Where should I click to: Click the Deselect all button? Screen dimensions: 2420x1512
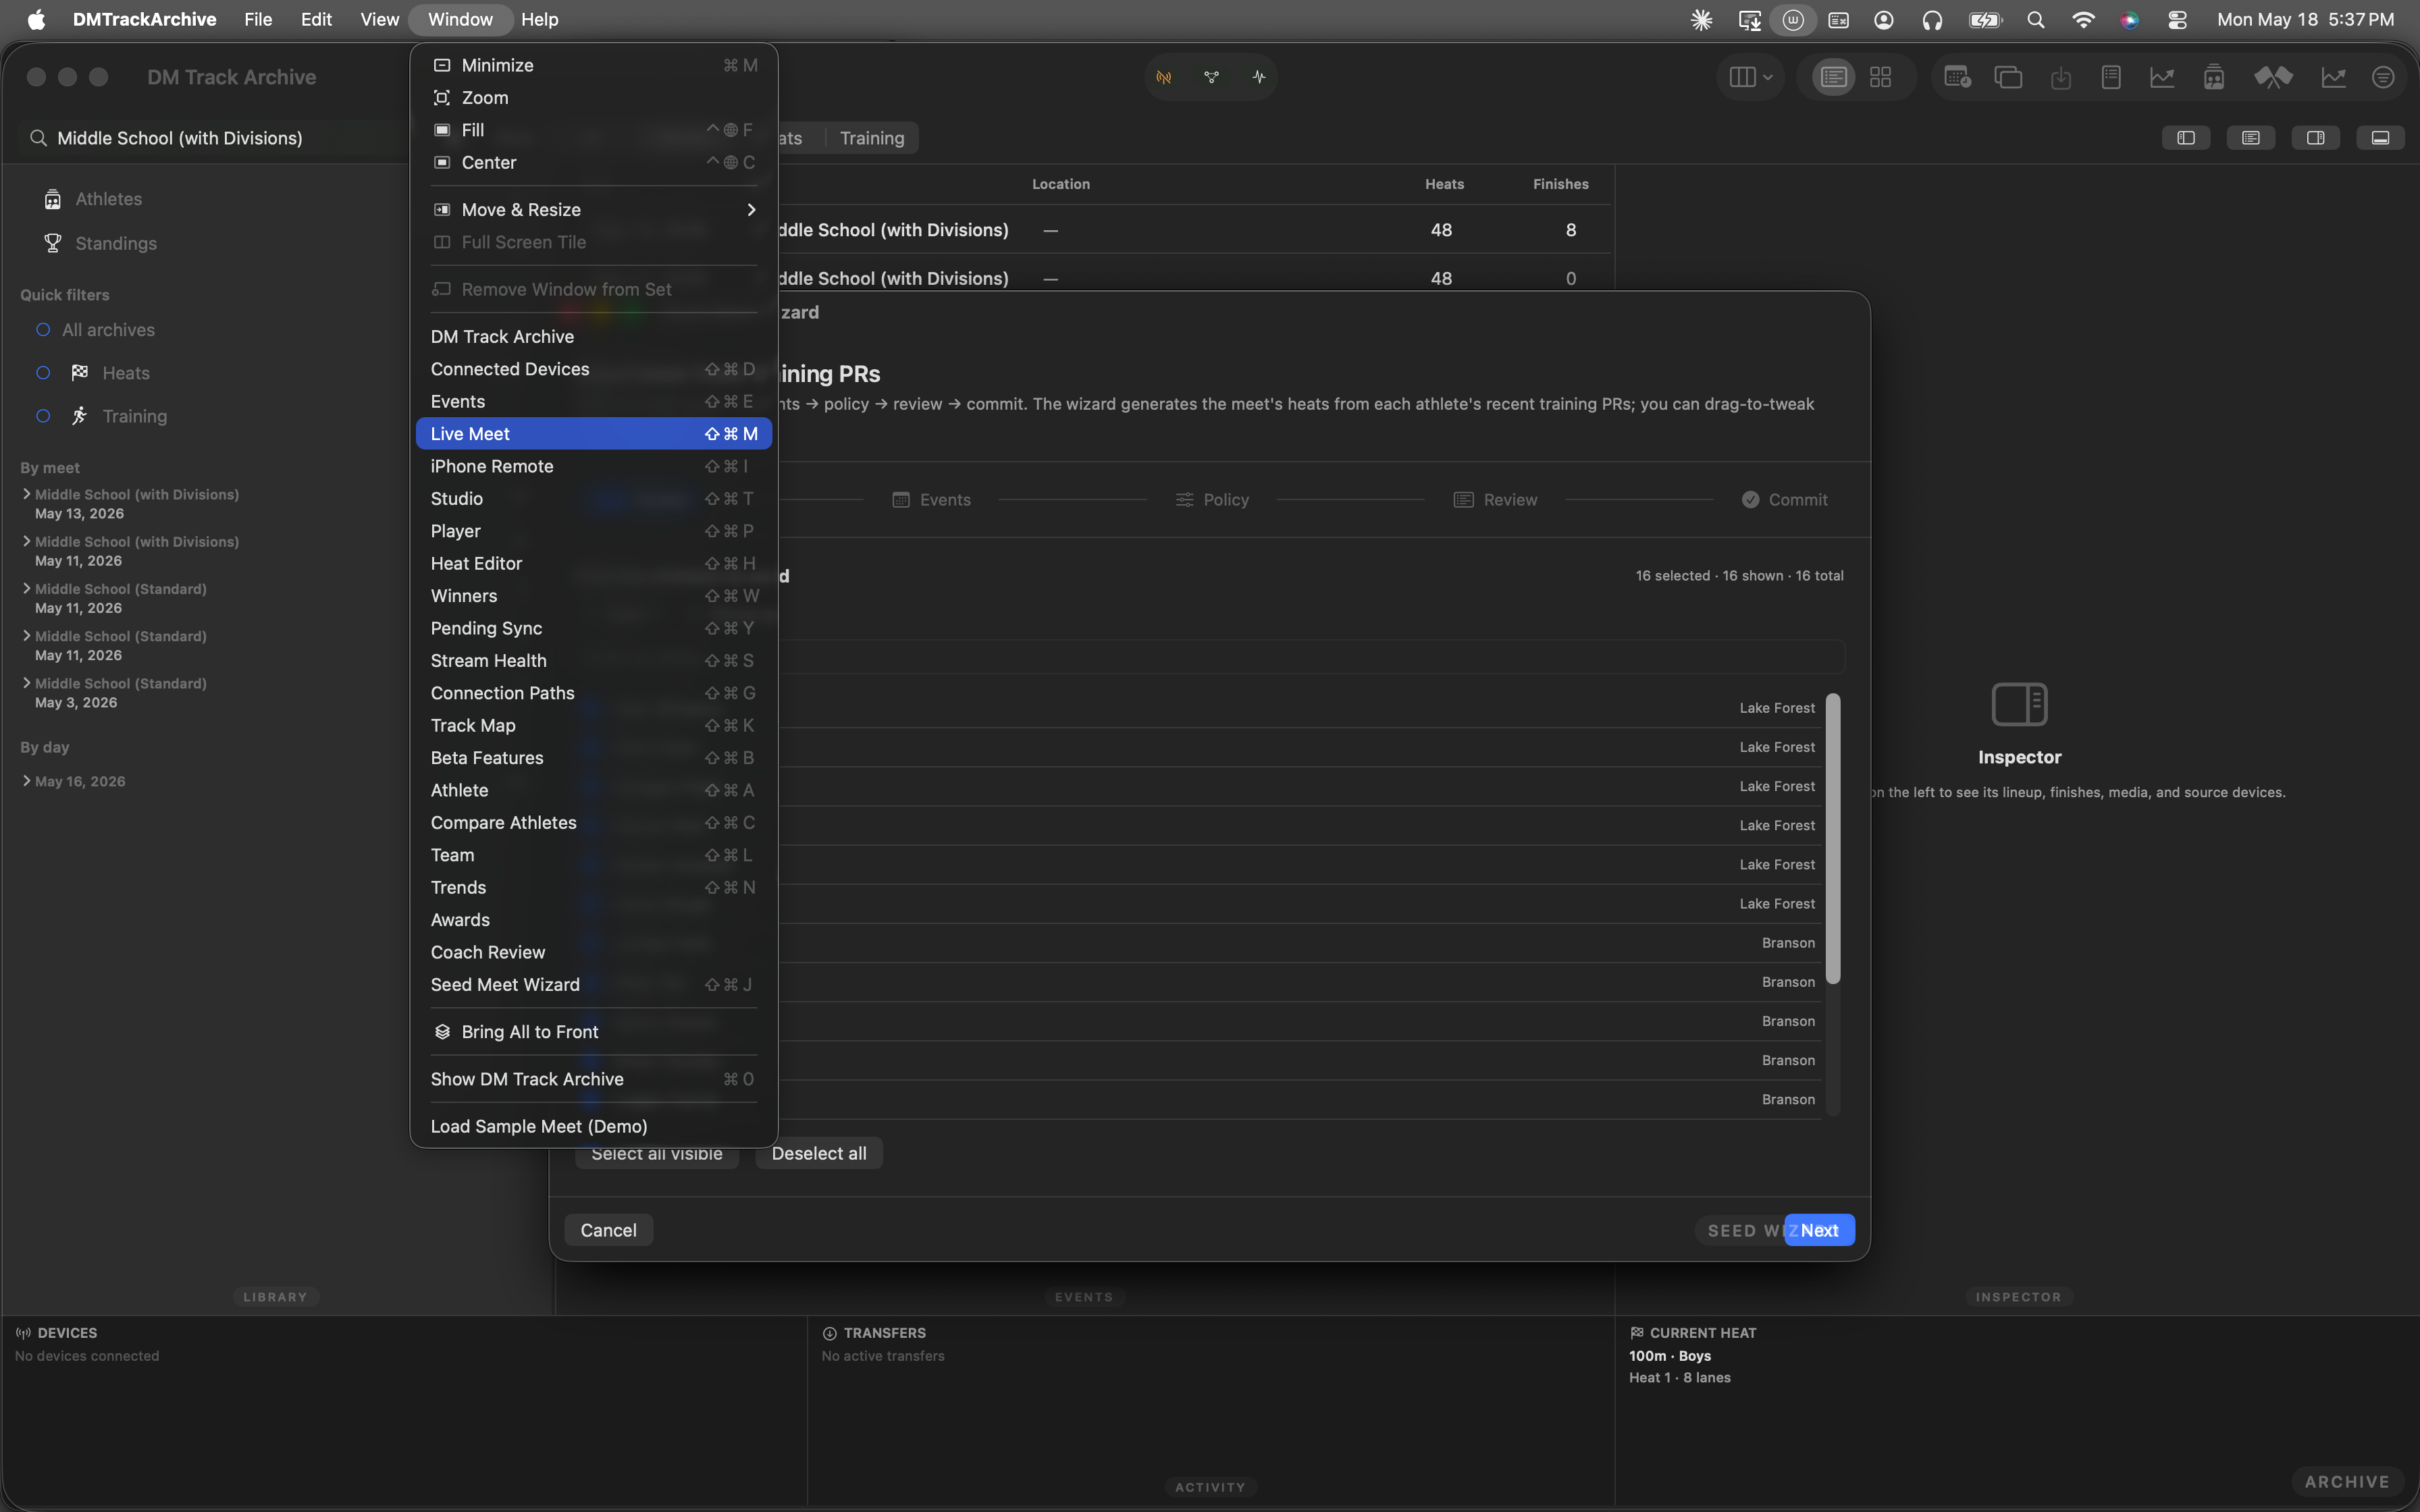(819, 1154)
